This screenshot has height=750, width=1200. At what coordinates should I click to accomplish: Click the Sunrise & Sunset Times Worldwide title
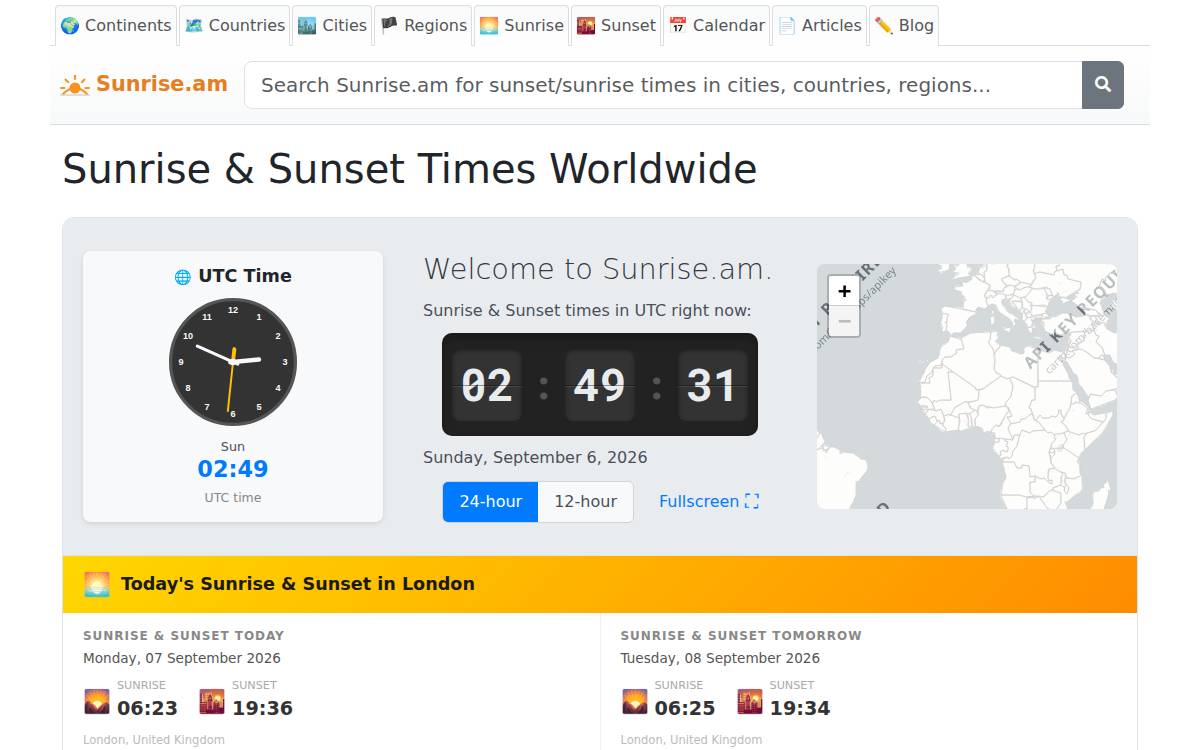(410, 168)
